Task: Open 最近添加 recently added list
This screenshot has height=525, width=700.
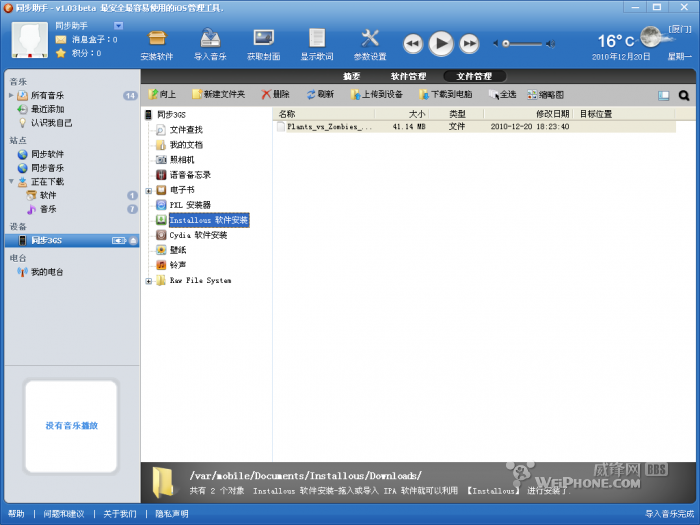Action: point(47,109)
